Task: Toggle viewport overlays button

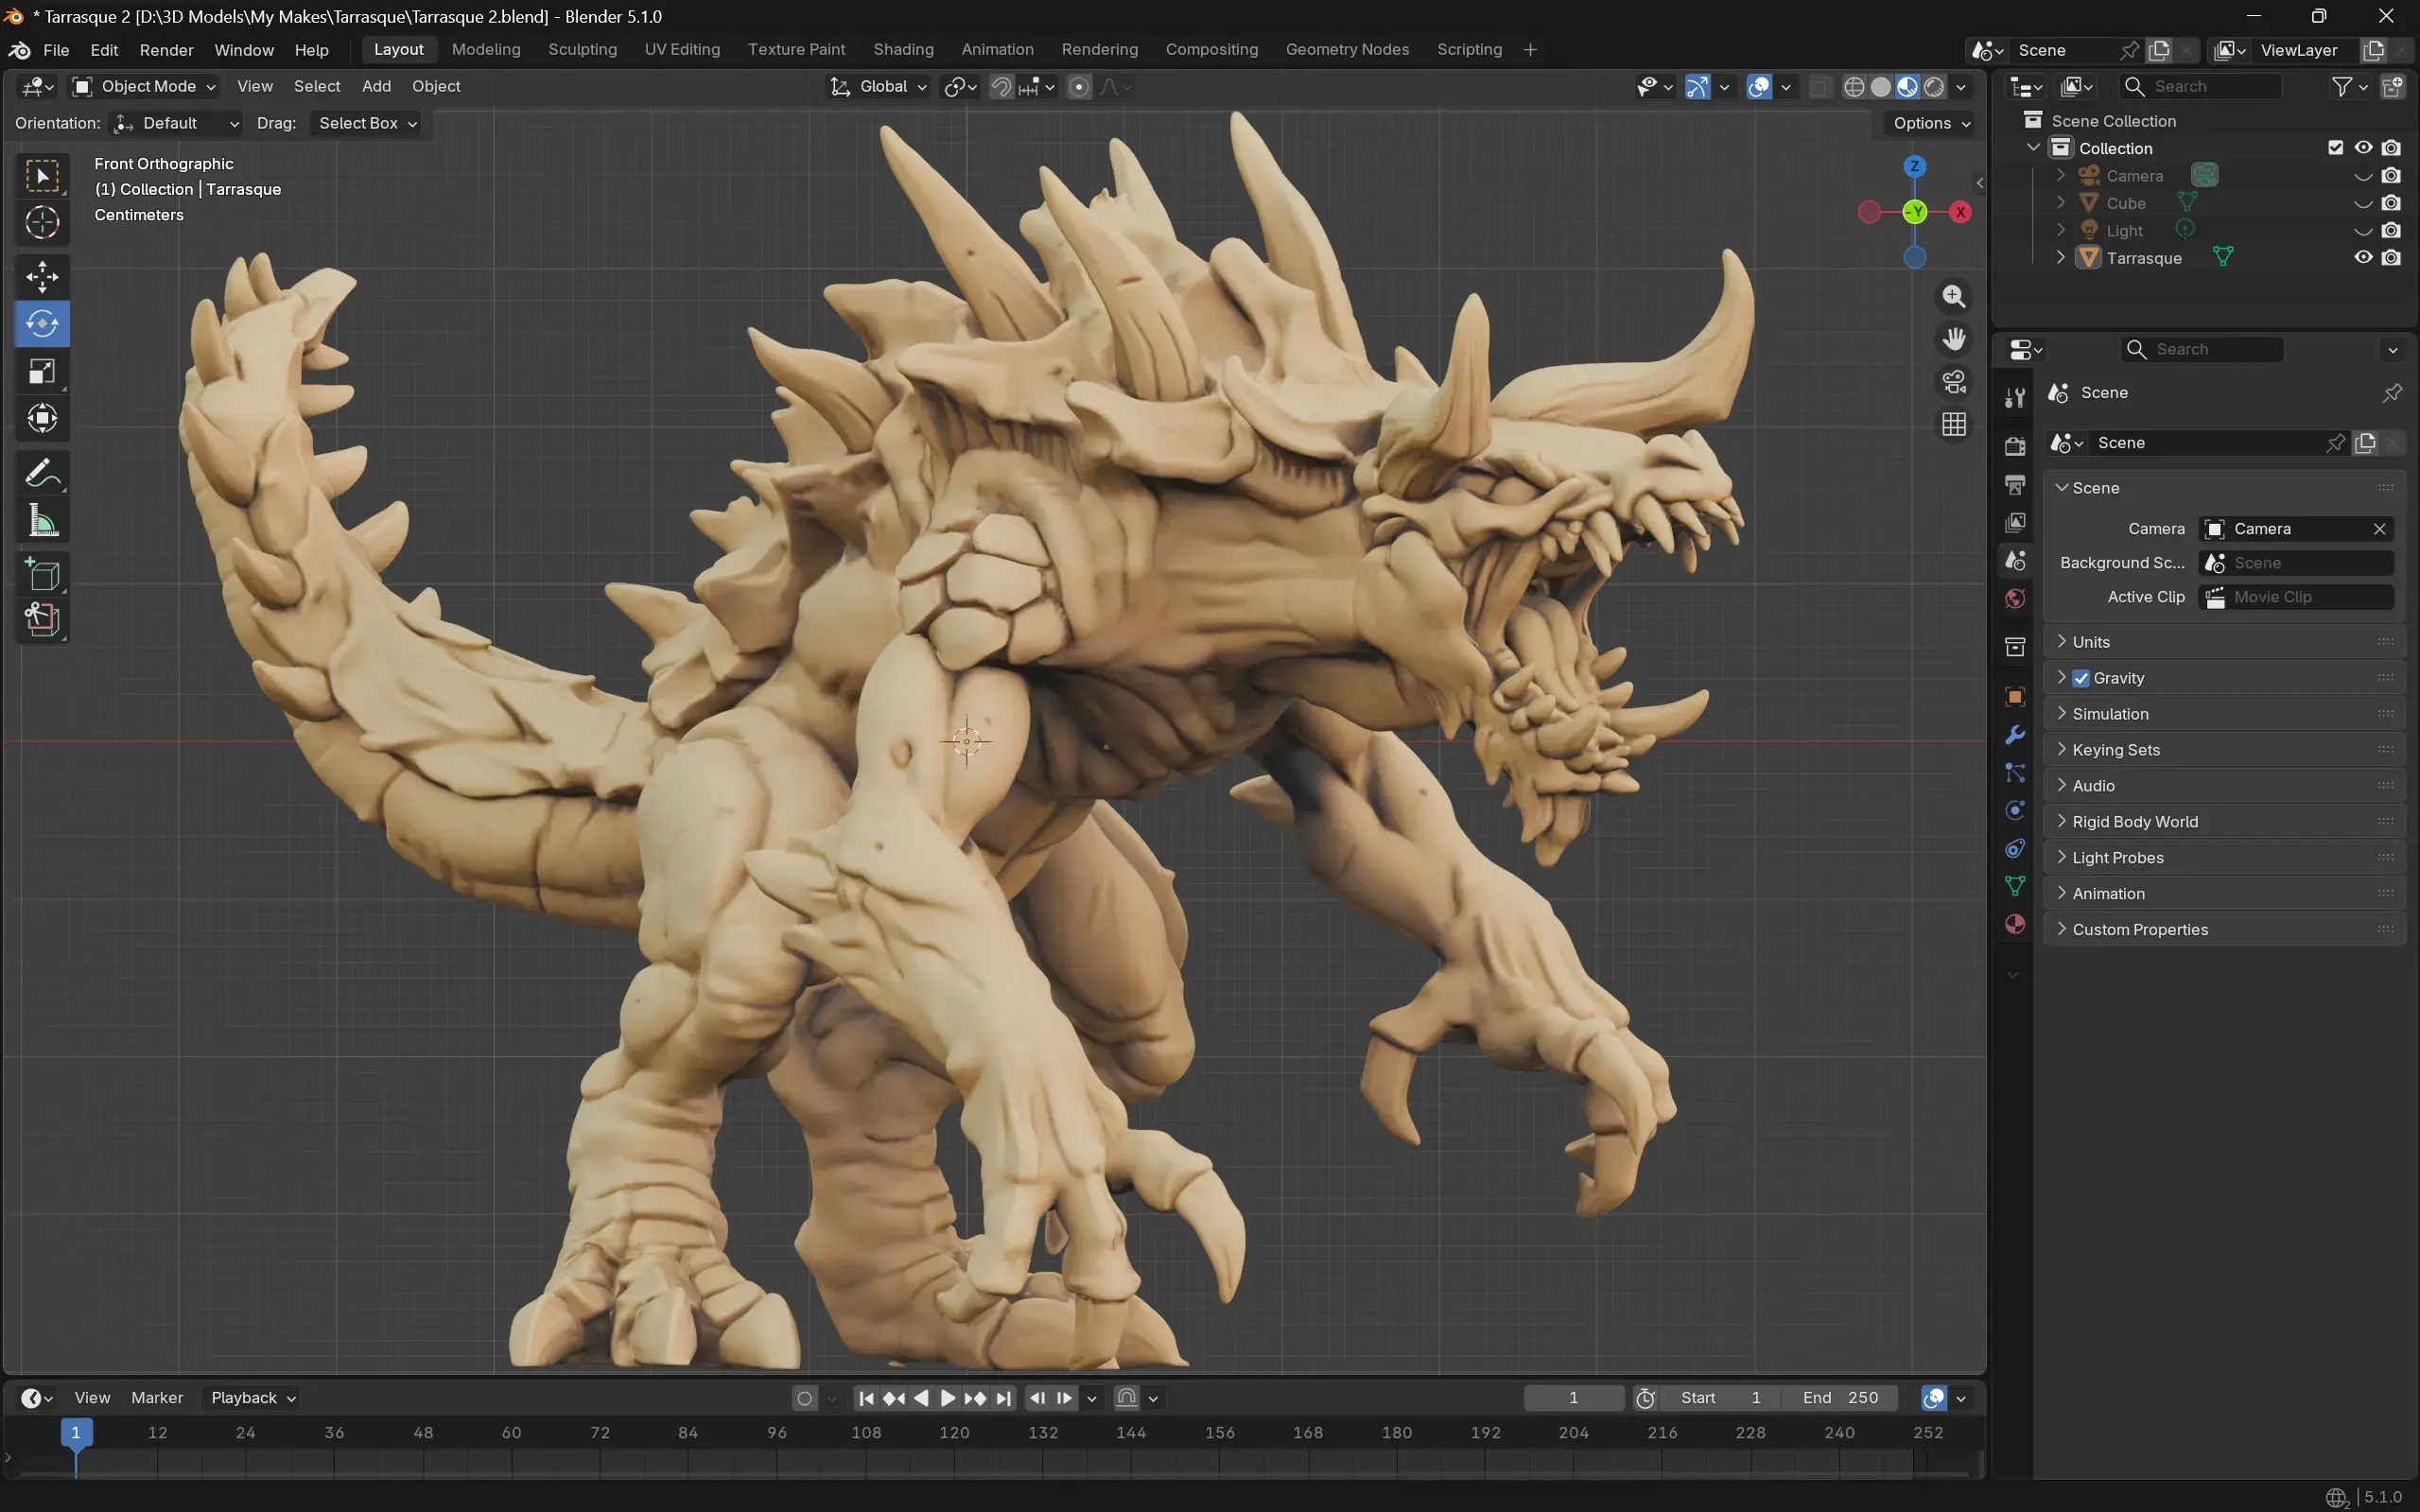Action: coord(1759,87)
